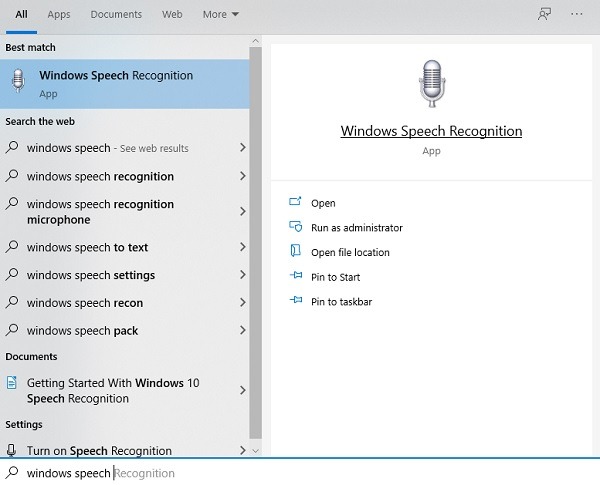Click the search icon beside 'windows speech to text'
The height and width of the screenshot is (485, 600).
[x=12, y=246]
